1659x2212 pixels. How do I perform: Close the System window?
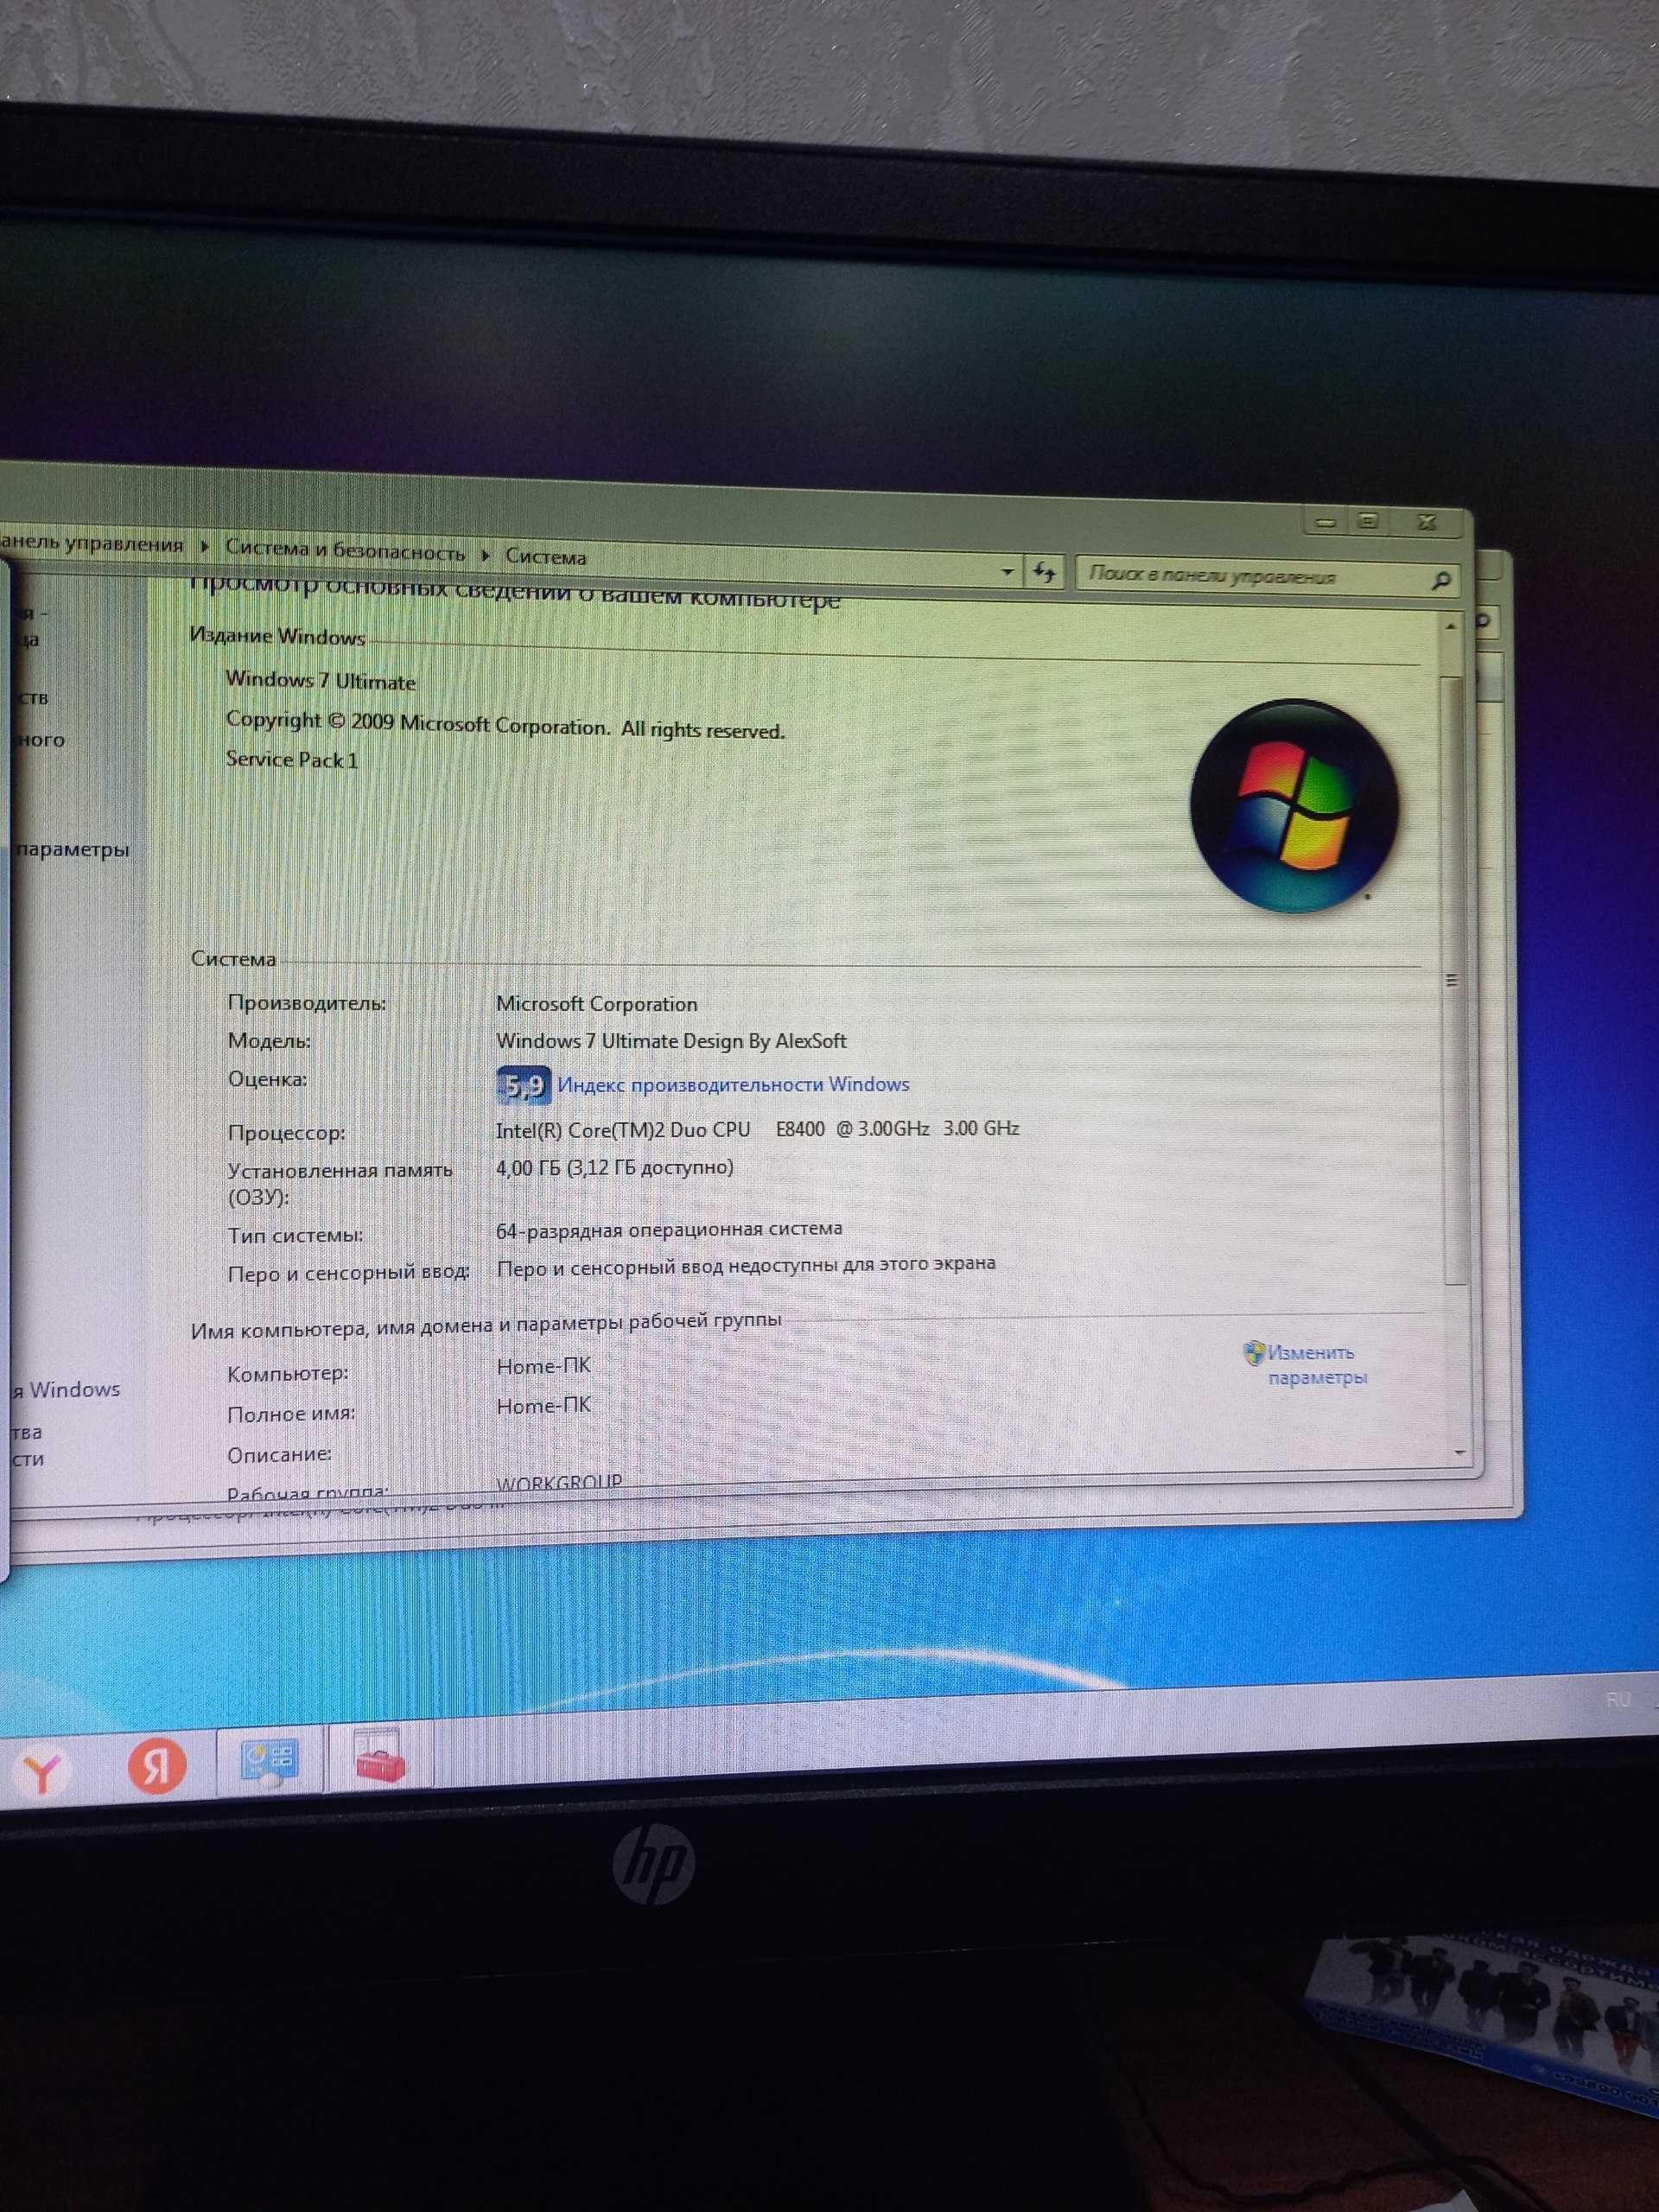point(1427,522)
